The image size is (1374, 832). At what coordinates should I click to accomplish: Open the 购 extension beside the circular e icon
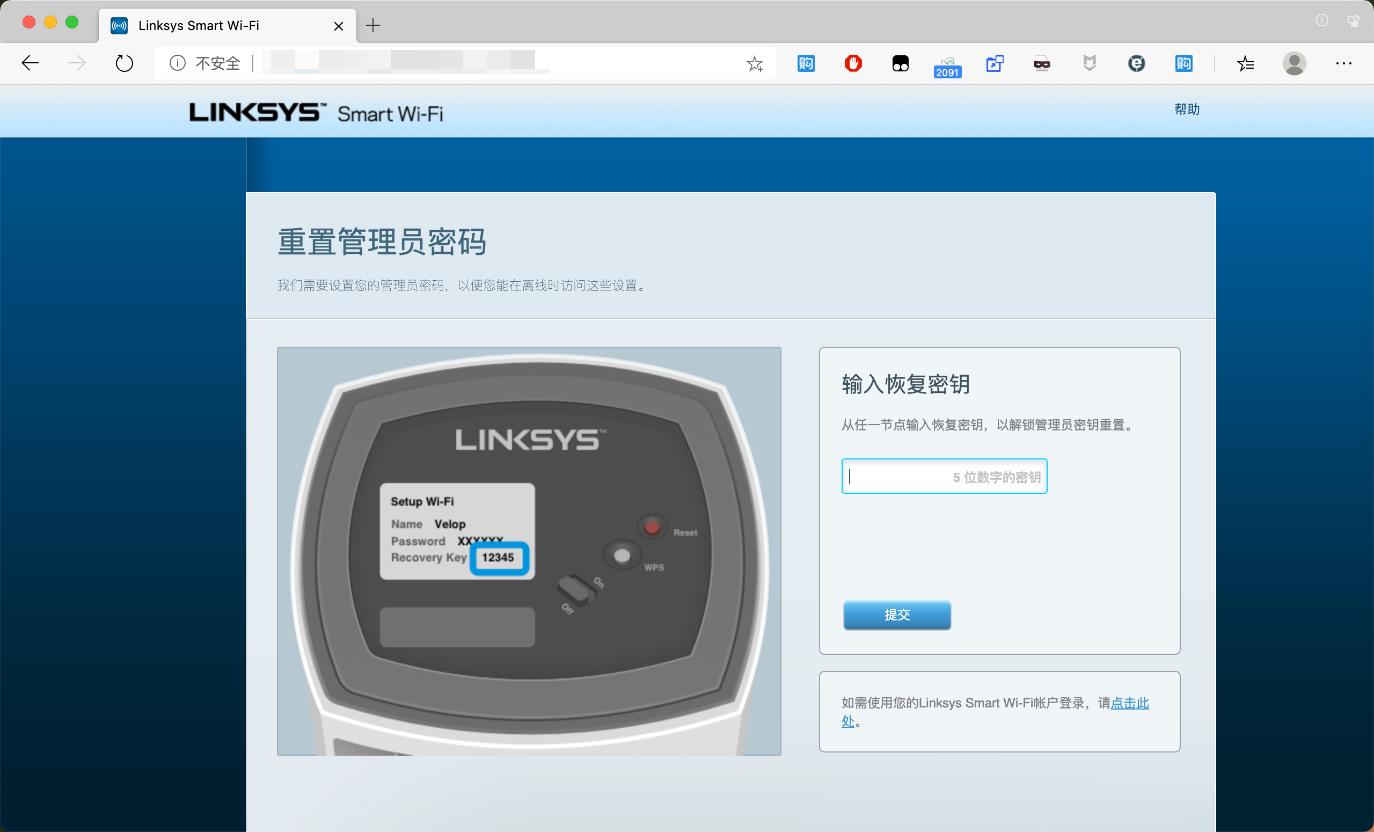pyautogui.click(x=1184, y=63)
